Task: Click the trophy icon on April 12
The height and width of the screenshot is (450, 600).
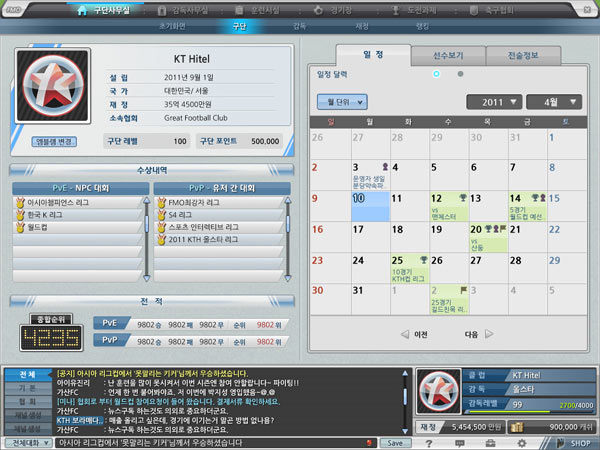Action: [463, 197]
